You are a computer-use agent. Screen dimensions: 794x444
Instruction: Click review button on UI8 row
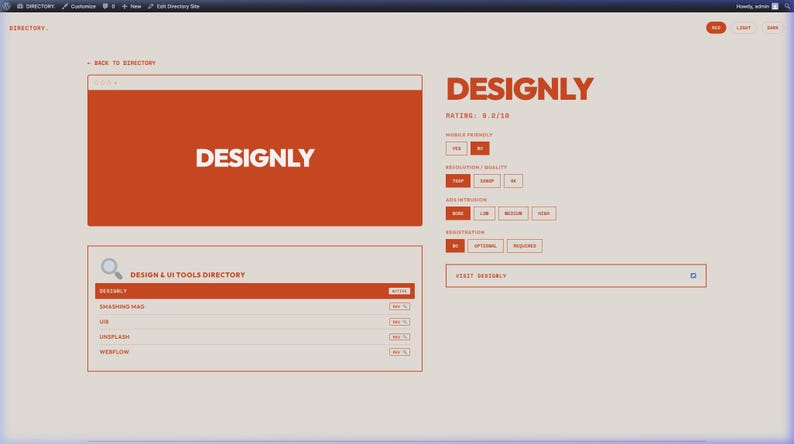(400, 322)
